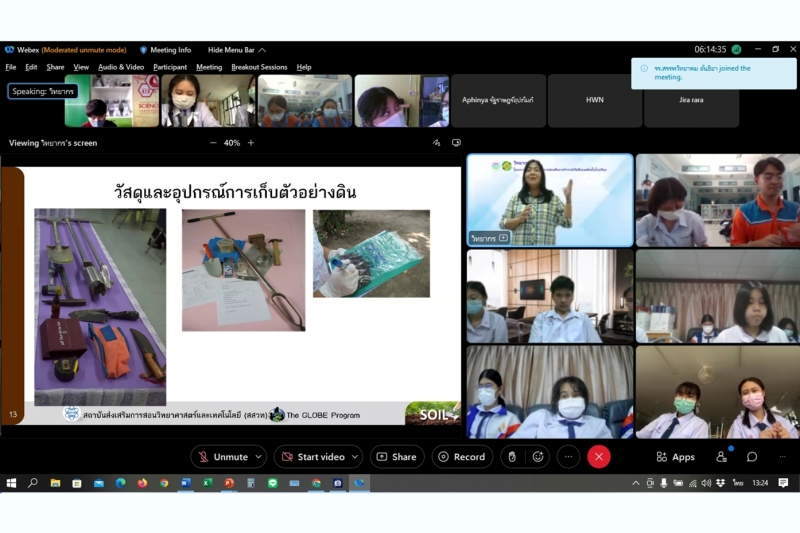This screenshot has width=800, height=533.
Task: Expand the audio options arrow beside Unmute
Action: point(259,457)
